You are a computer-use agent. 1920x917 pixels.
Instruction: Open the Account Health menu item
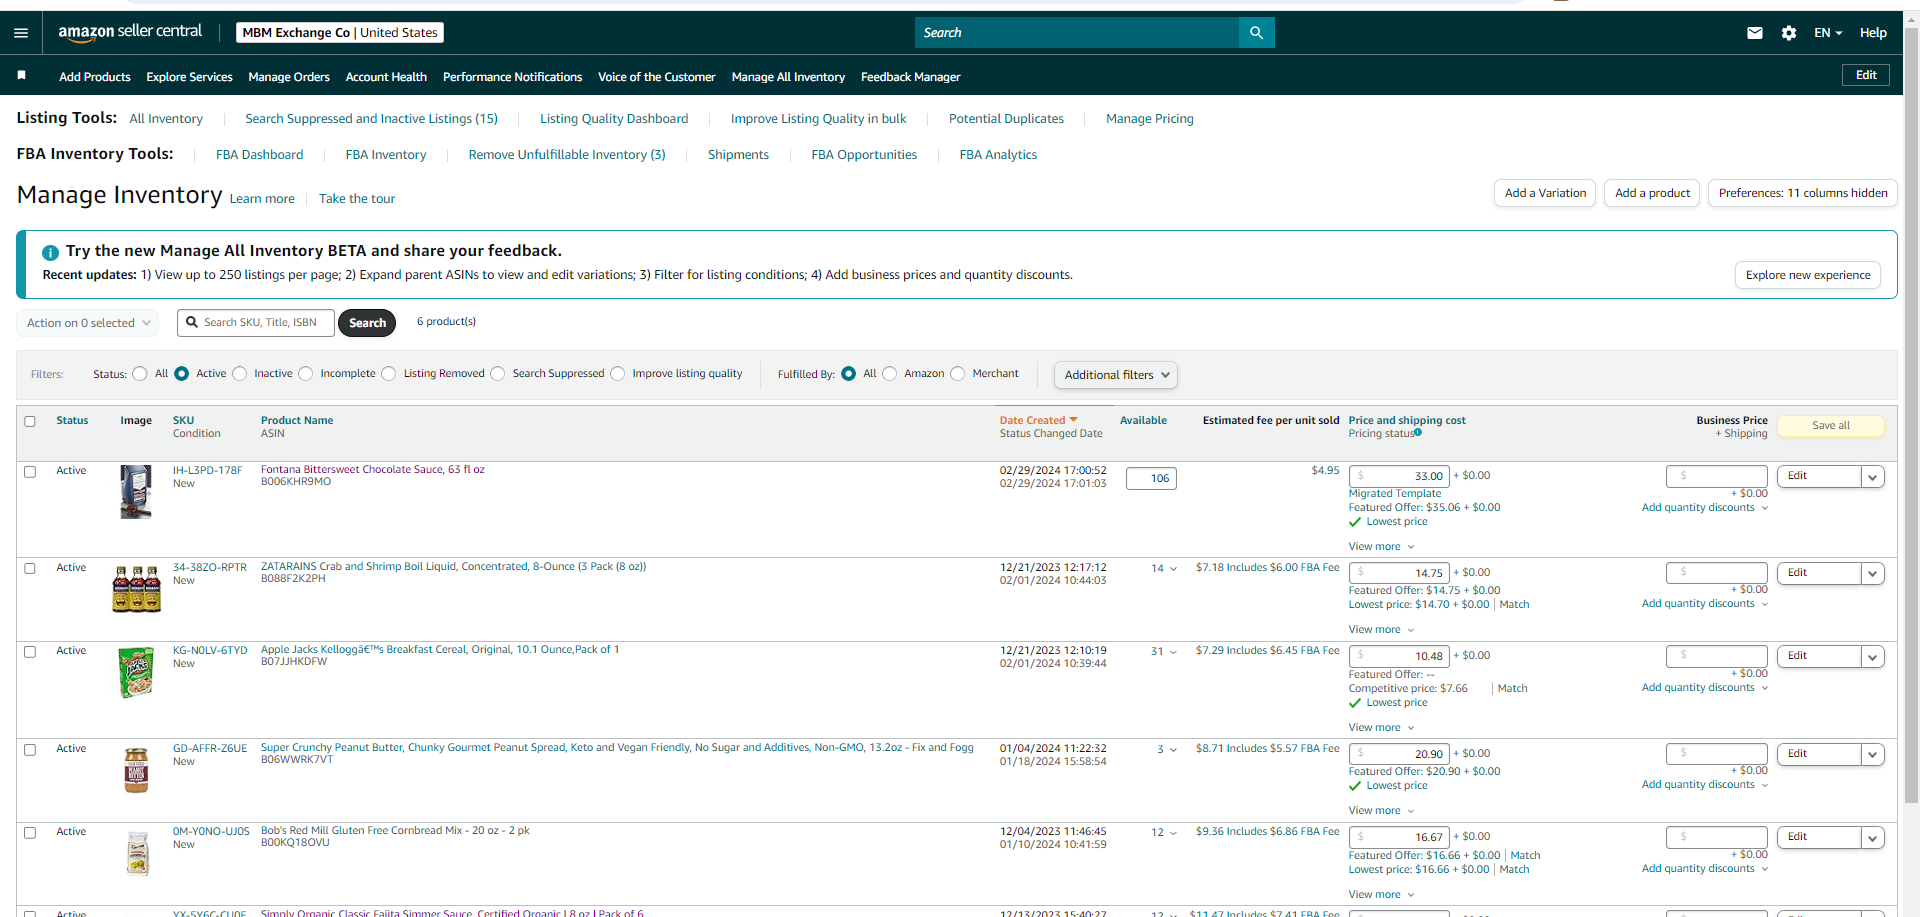pyautogui.click(x=386, y=77)
